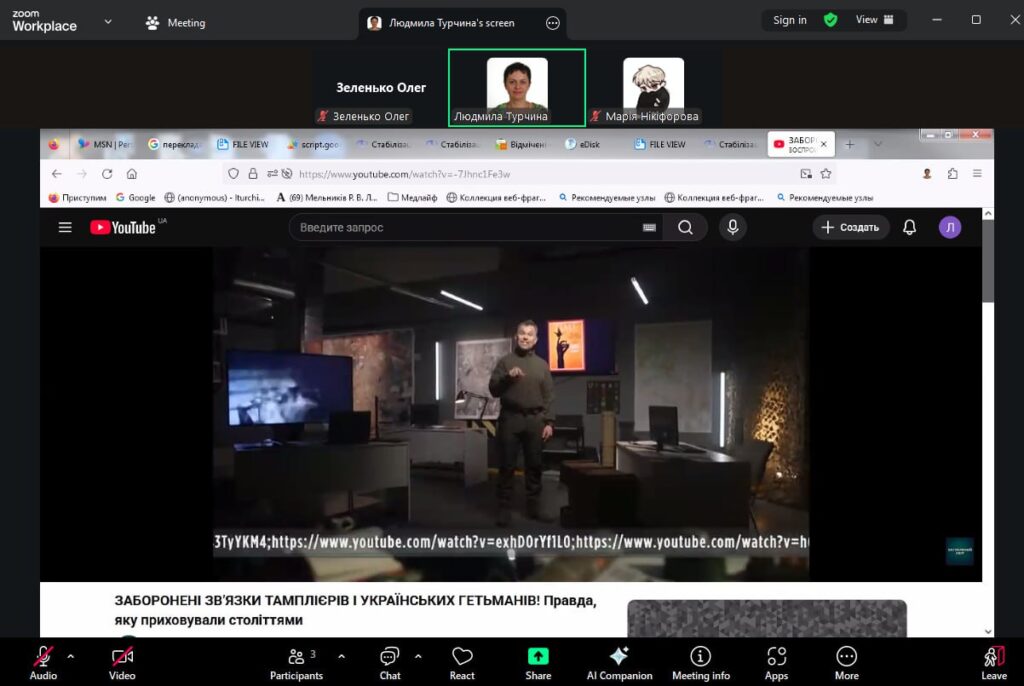1024x686 pixels.
Task: Check the green encryption shield icon
Action: click(830, 20)
